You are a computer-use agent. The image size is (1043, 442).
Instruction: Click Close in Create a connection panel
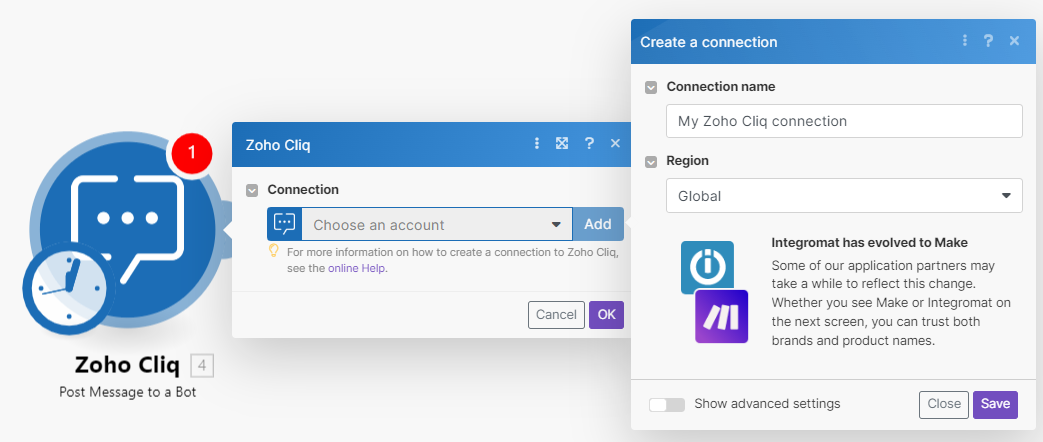click(x=944, y=404)
